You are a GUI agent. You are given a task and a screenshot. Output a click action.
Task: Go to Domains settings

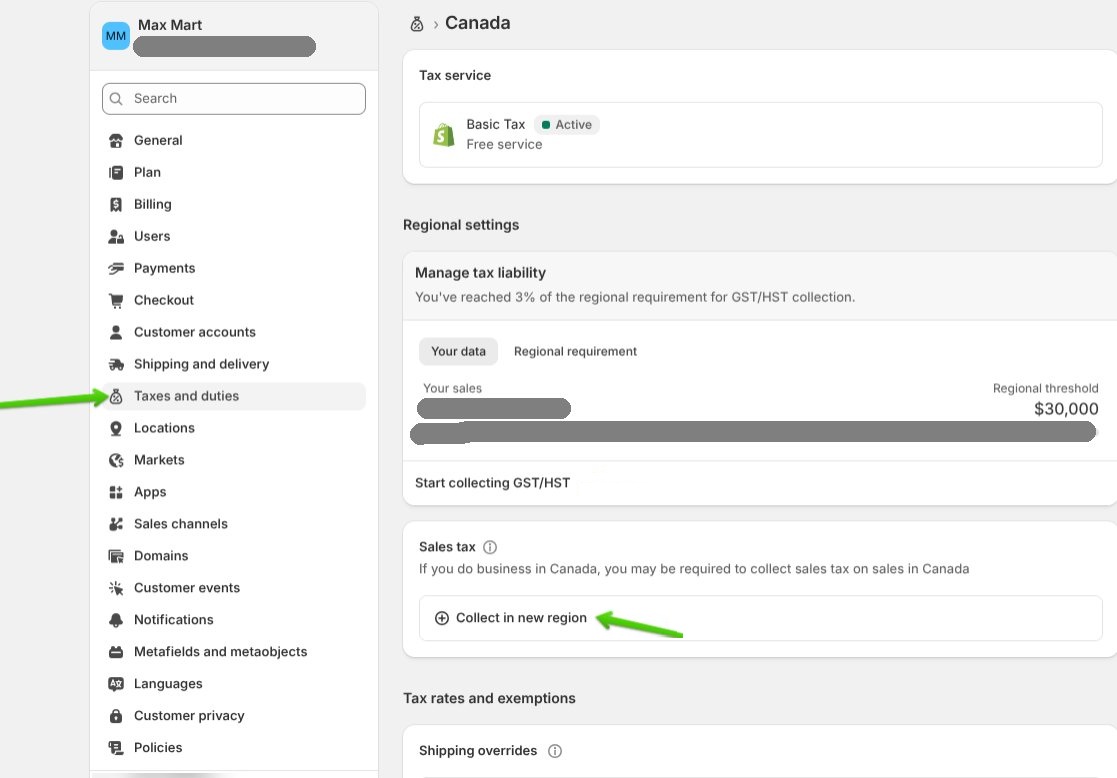161,557
